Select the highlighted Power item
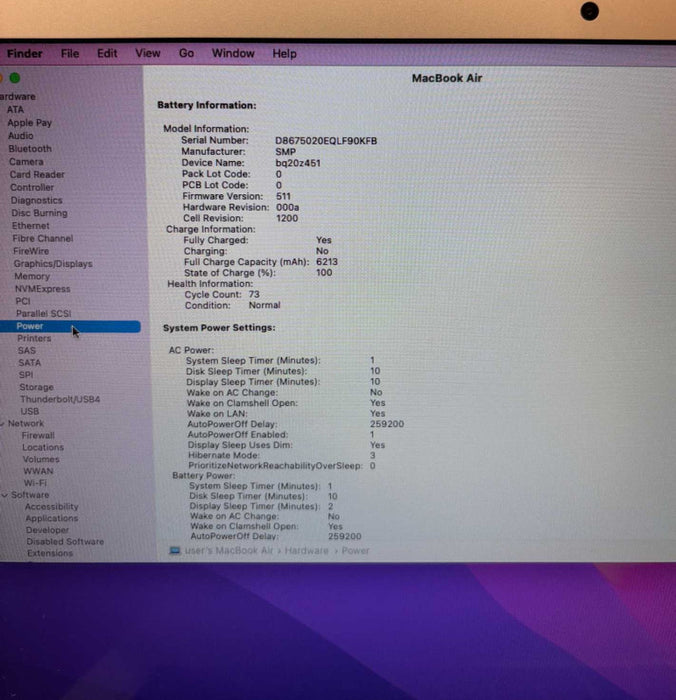 click(70, 326)
